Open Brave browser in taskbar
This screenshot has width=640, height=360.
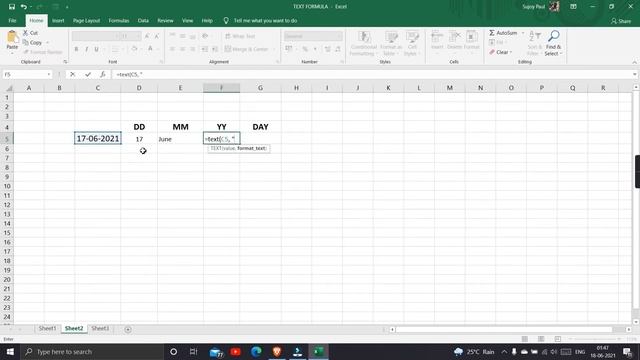coord(277,351)
